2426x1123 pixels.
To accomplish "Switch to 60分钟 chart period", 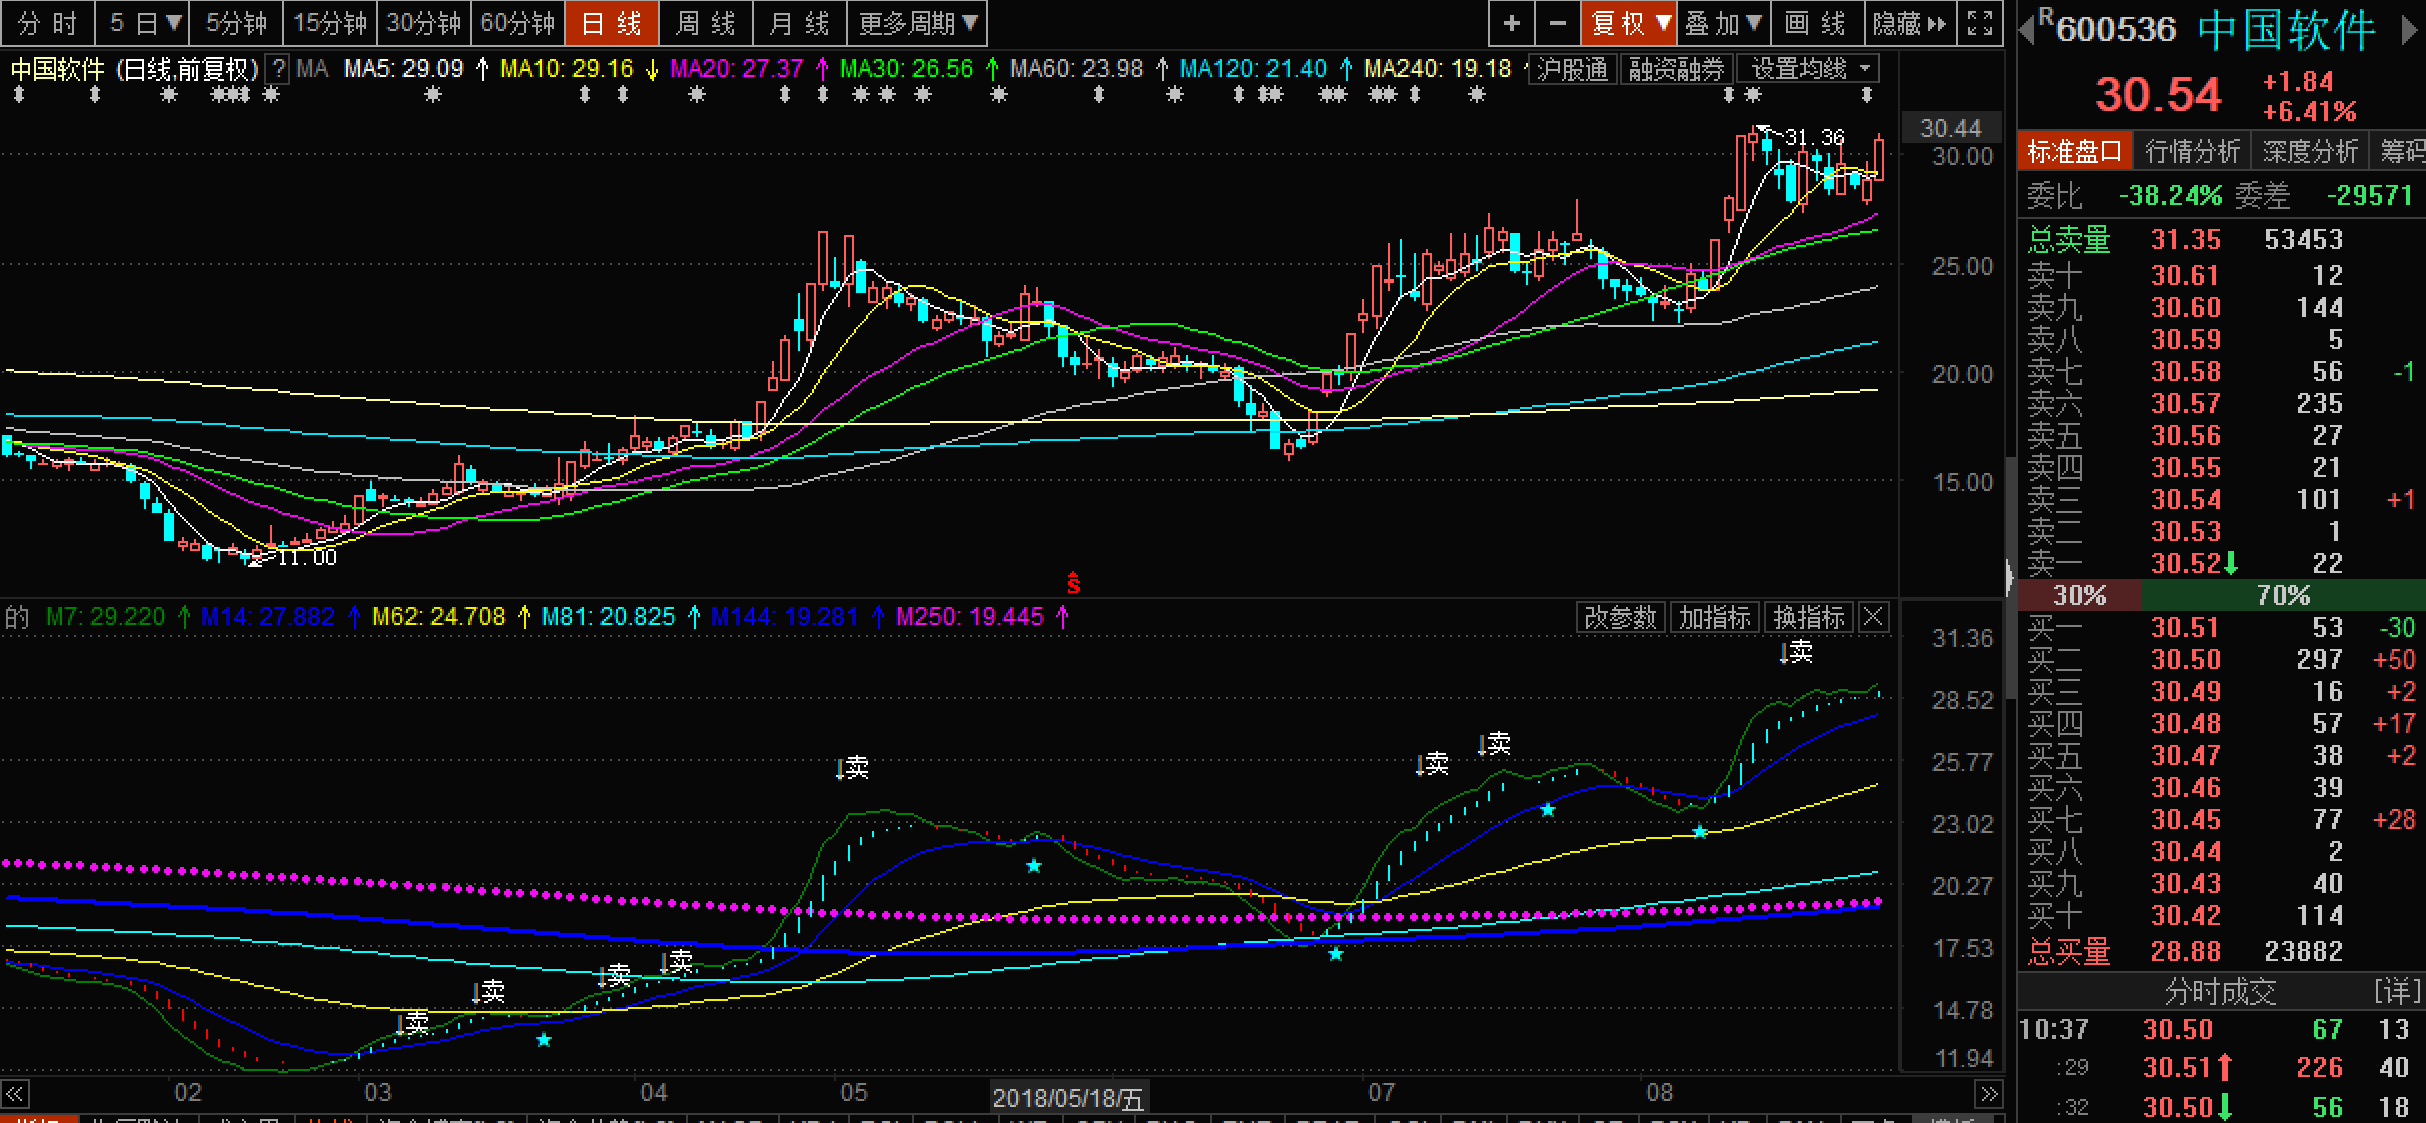I will pyautogui.click(x=518, y=23).
